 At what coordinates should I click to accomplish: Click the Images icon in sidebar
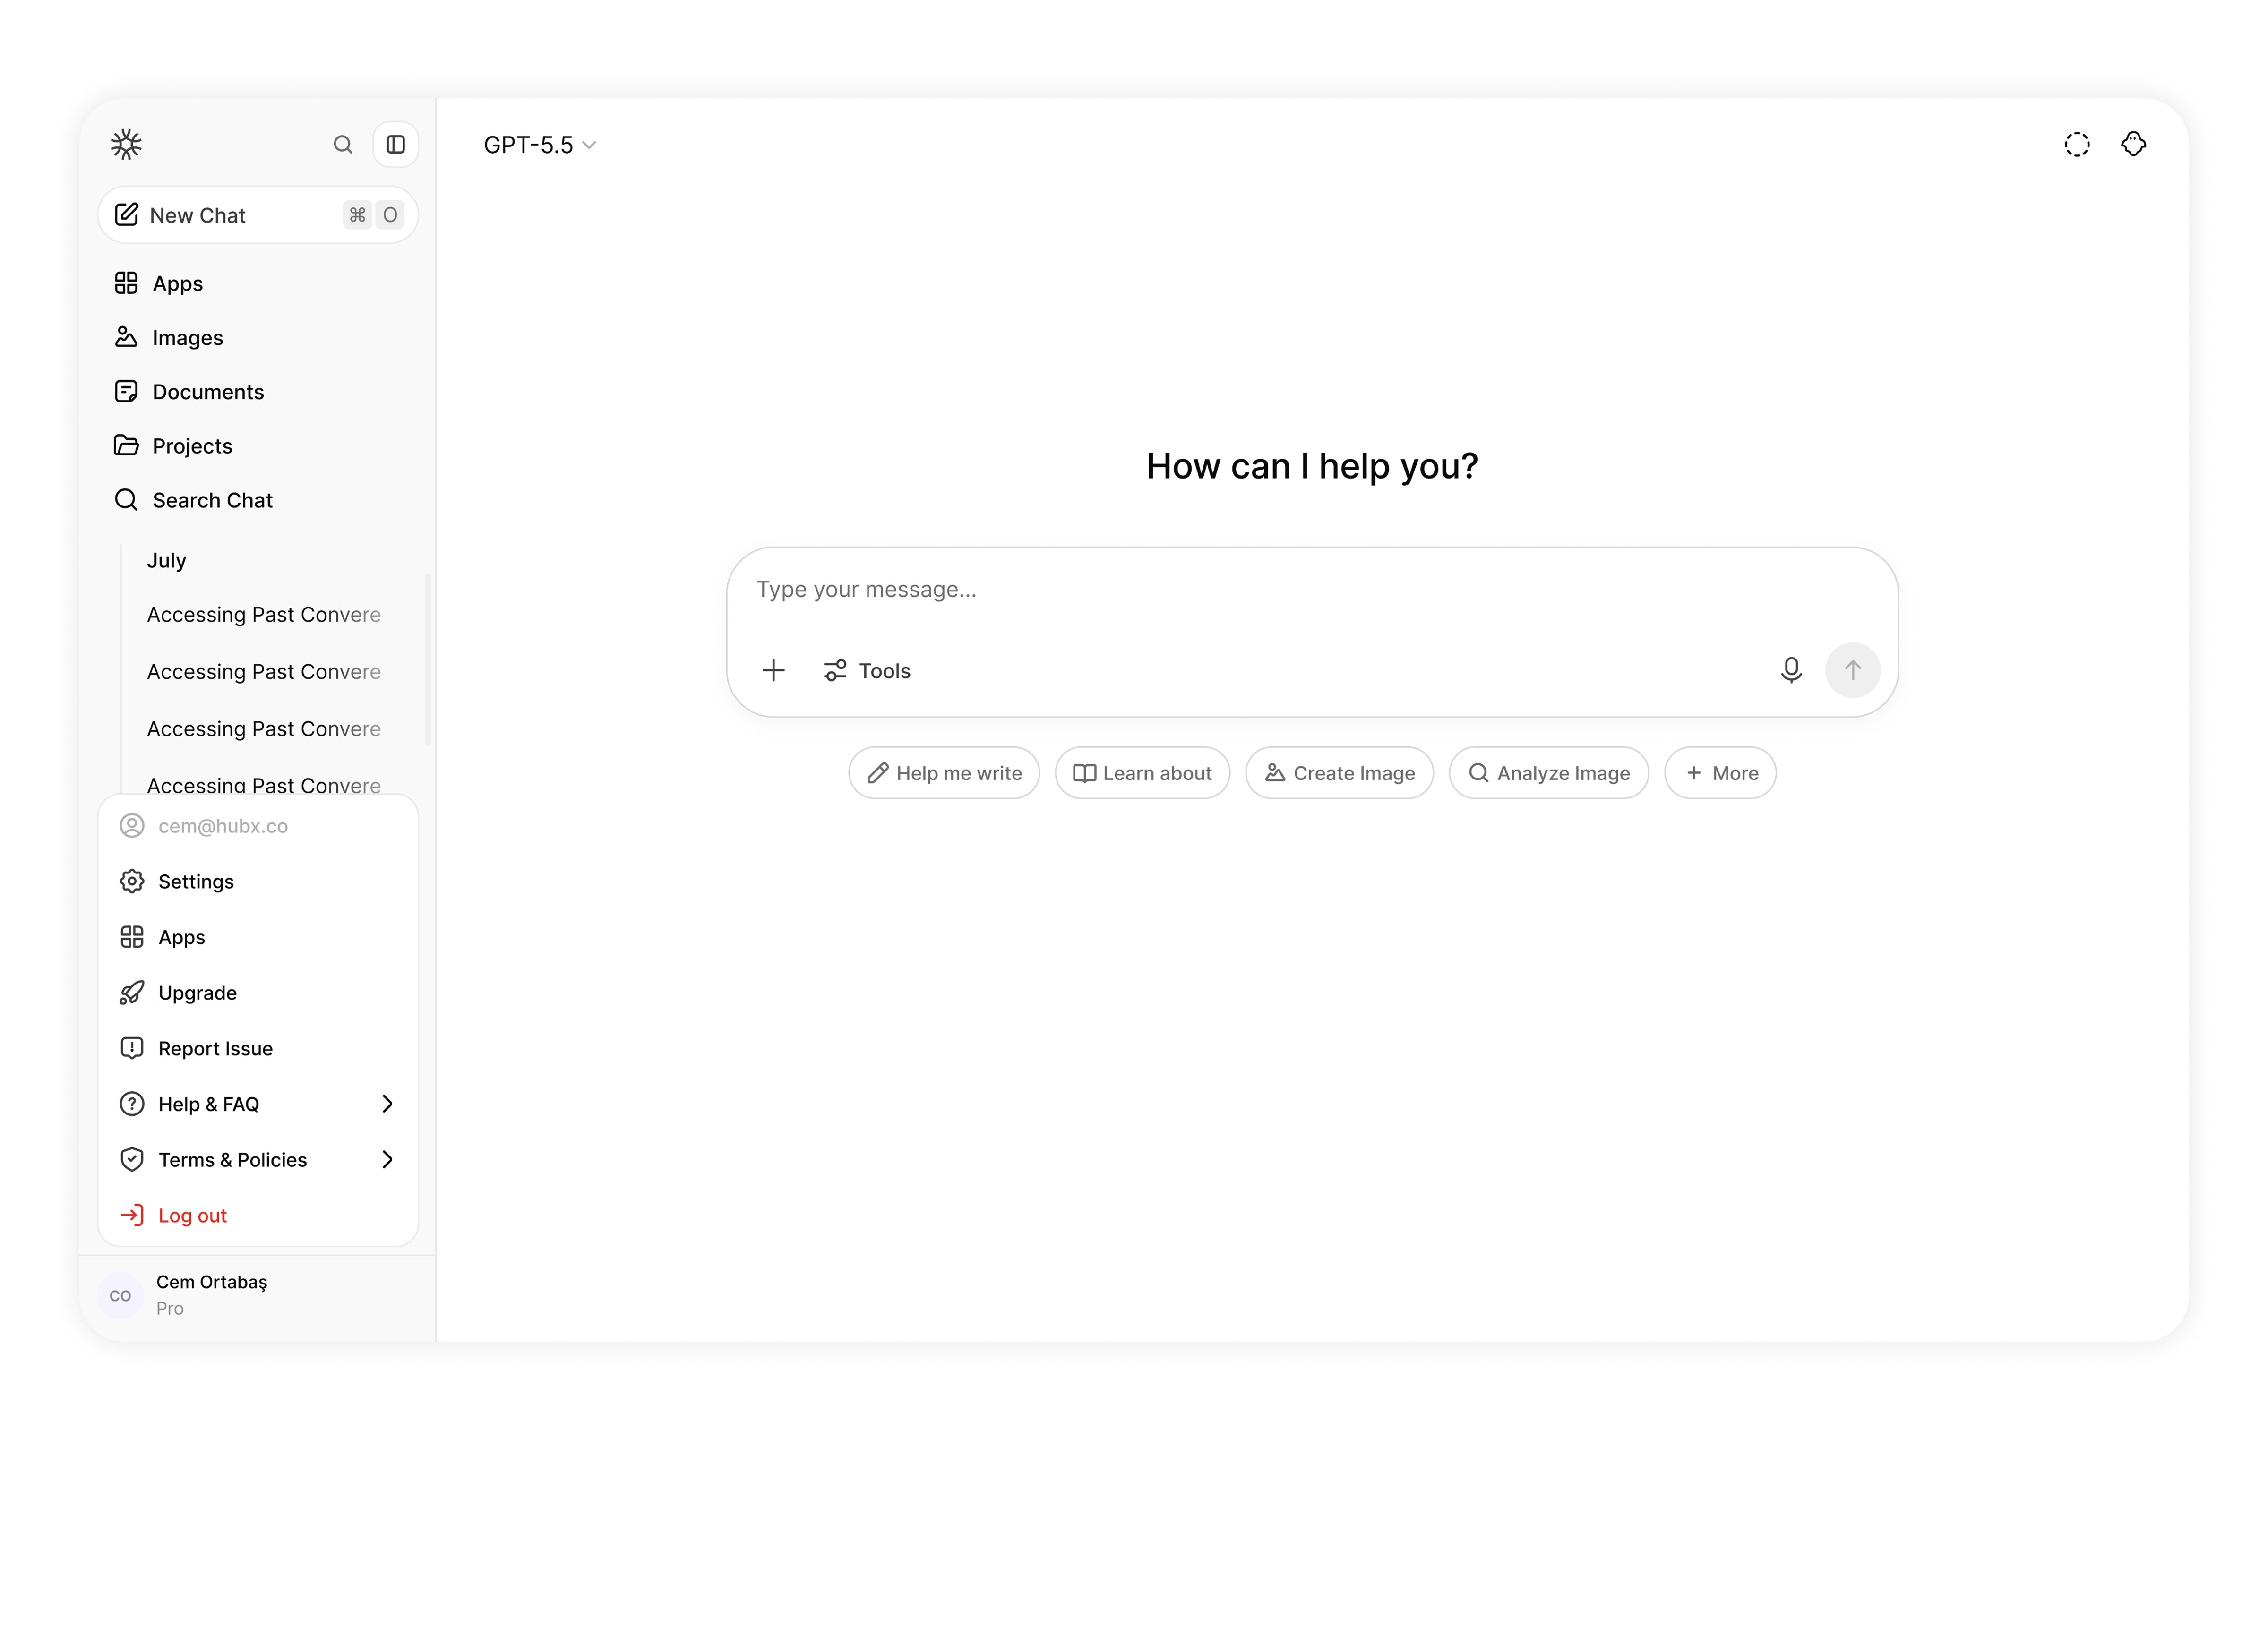126,337
